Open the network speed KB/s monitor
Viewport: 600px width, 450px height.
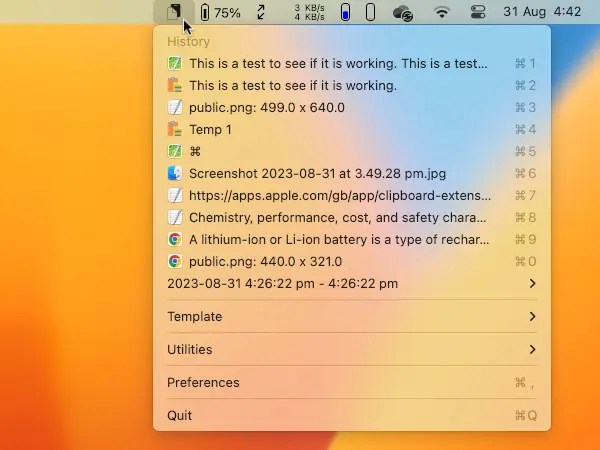pyautogui.click(x=309, y=12)
